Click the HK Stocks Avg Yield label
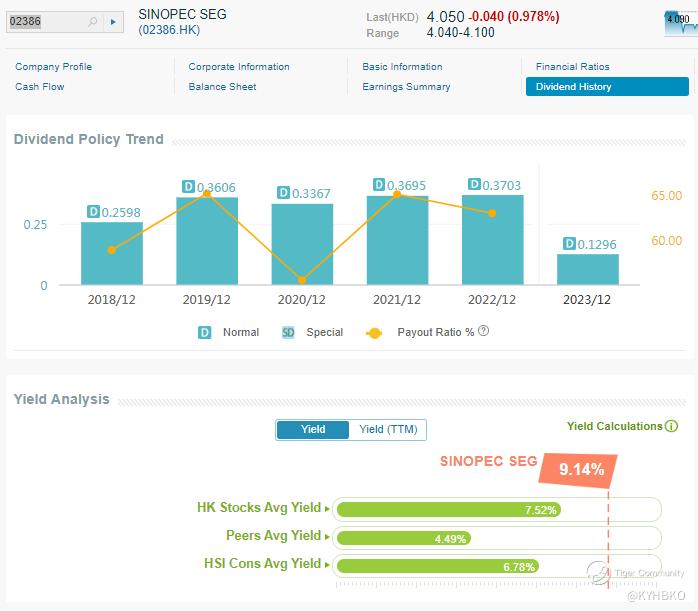 [x=259, y=507]
